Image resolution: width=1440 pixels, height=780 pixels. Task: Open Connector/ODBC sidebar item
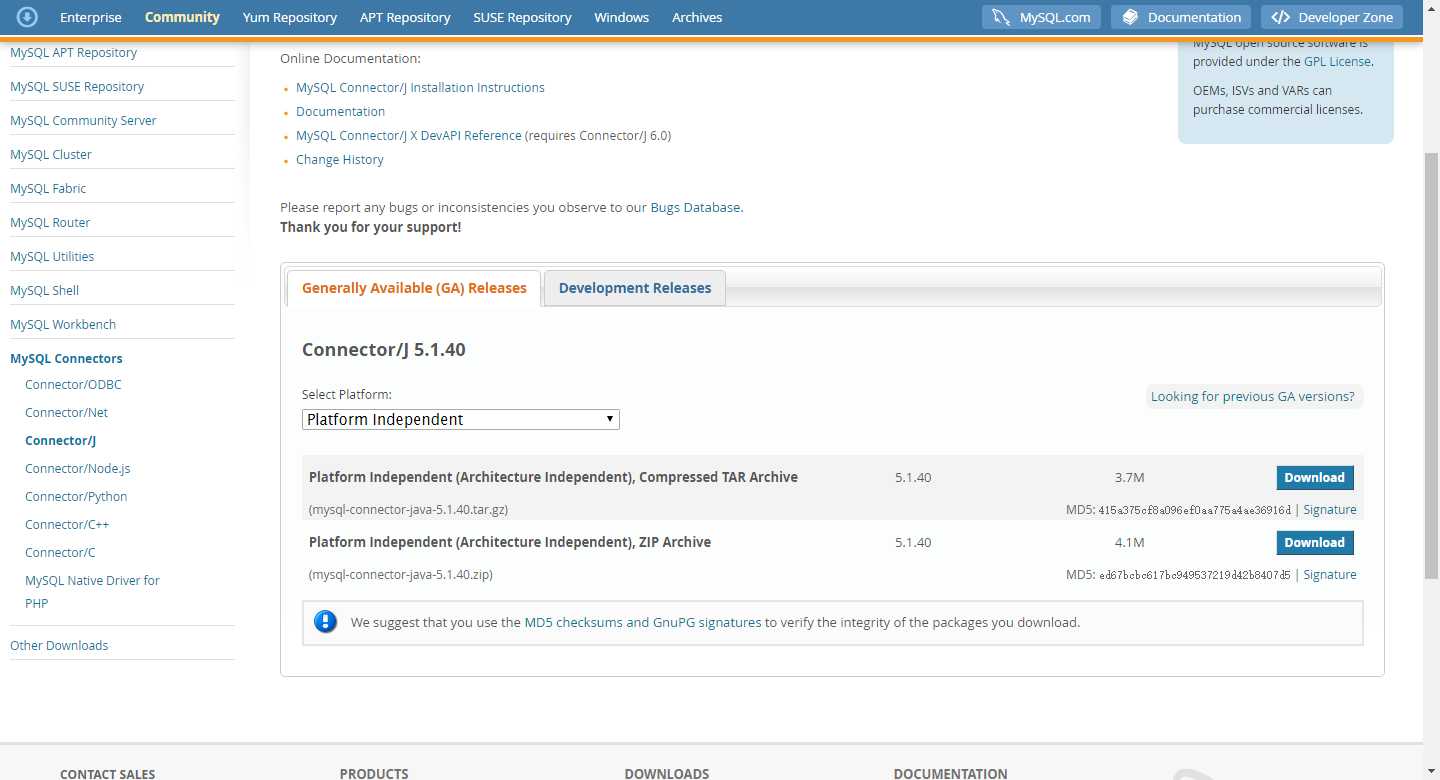click(73, 384)
